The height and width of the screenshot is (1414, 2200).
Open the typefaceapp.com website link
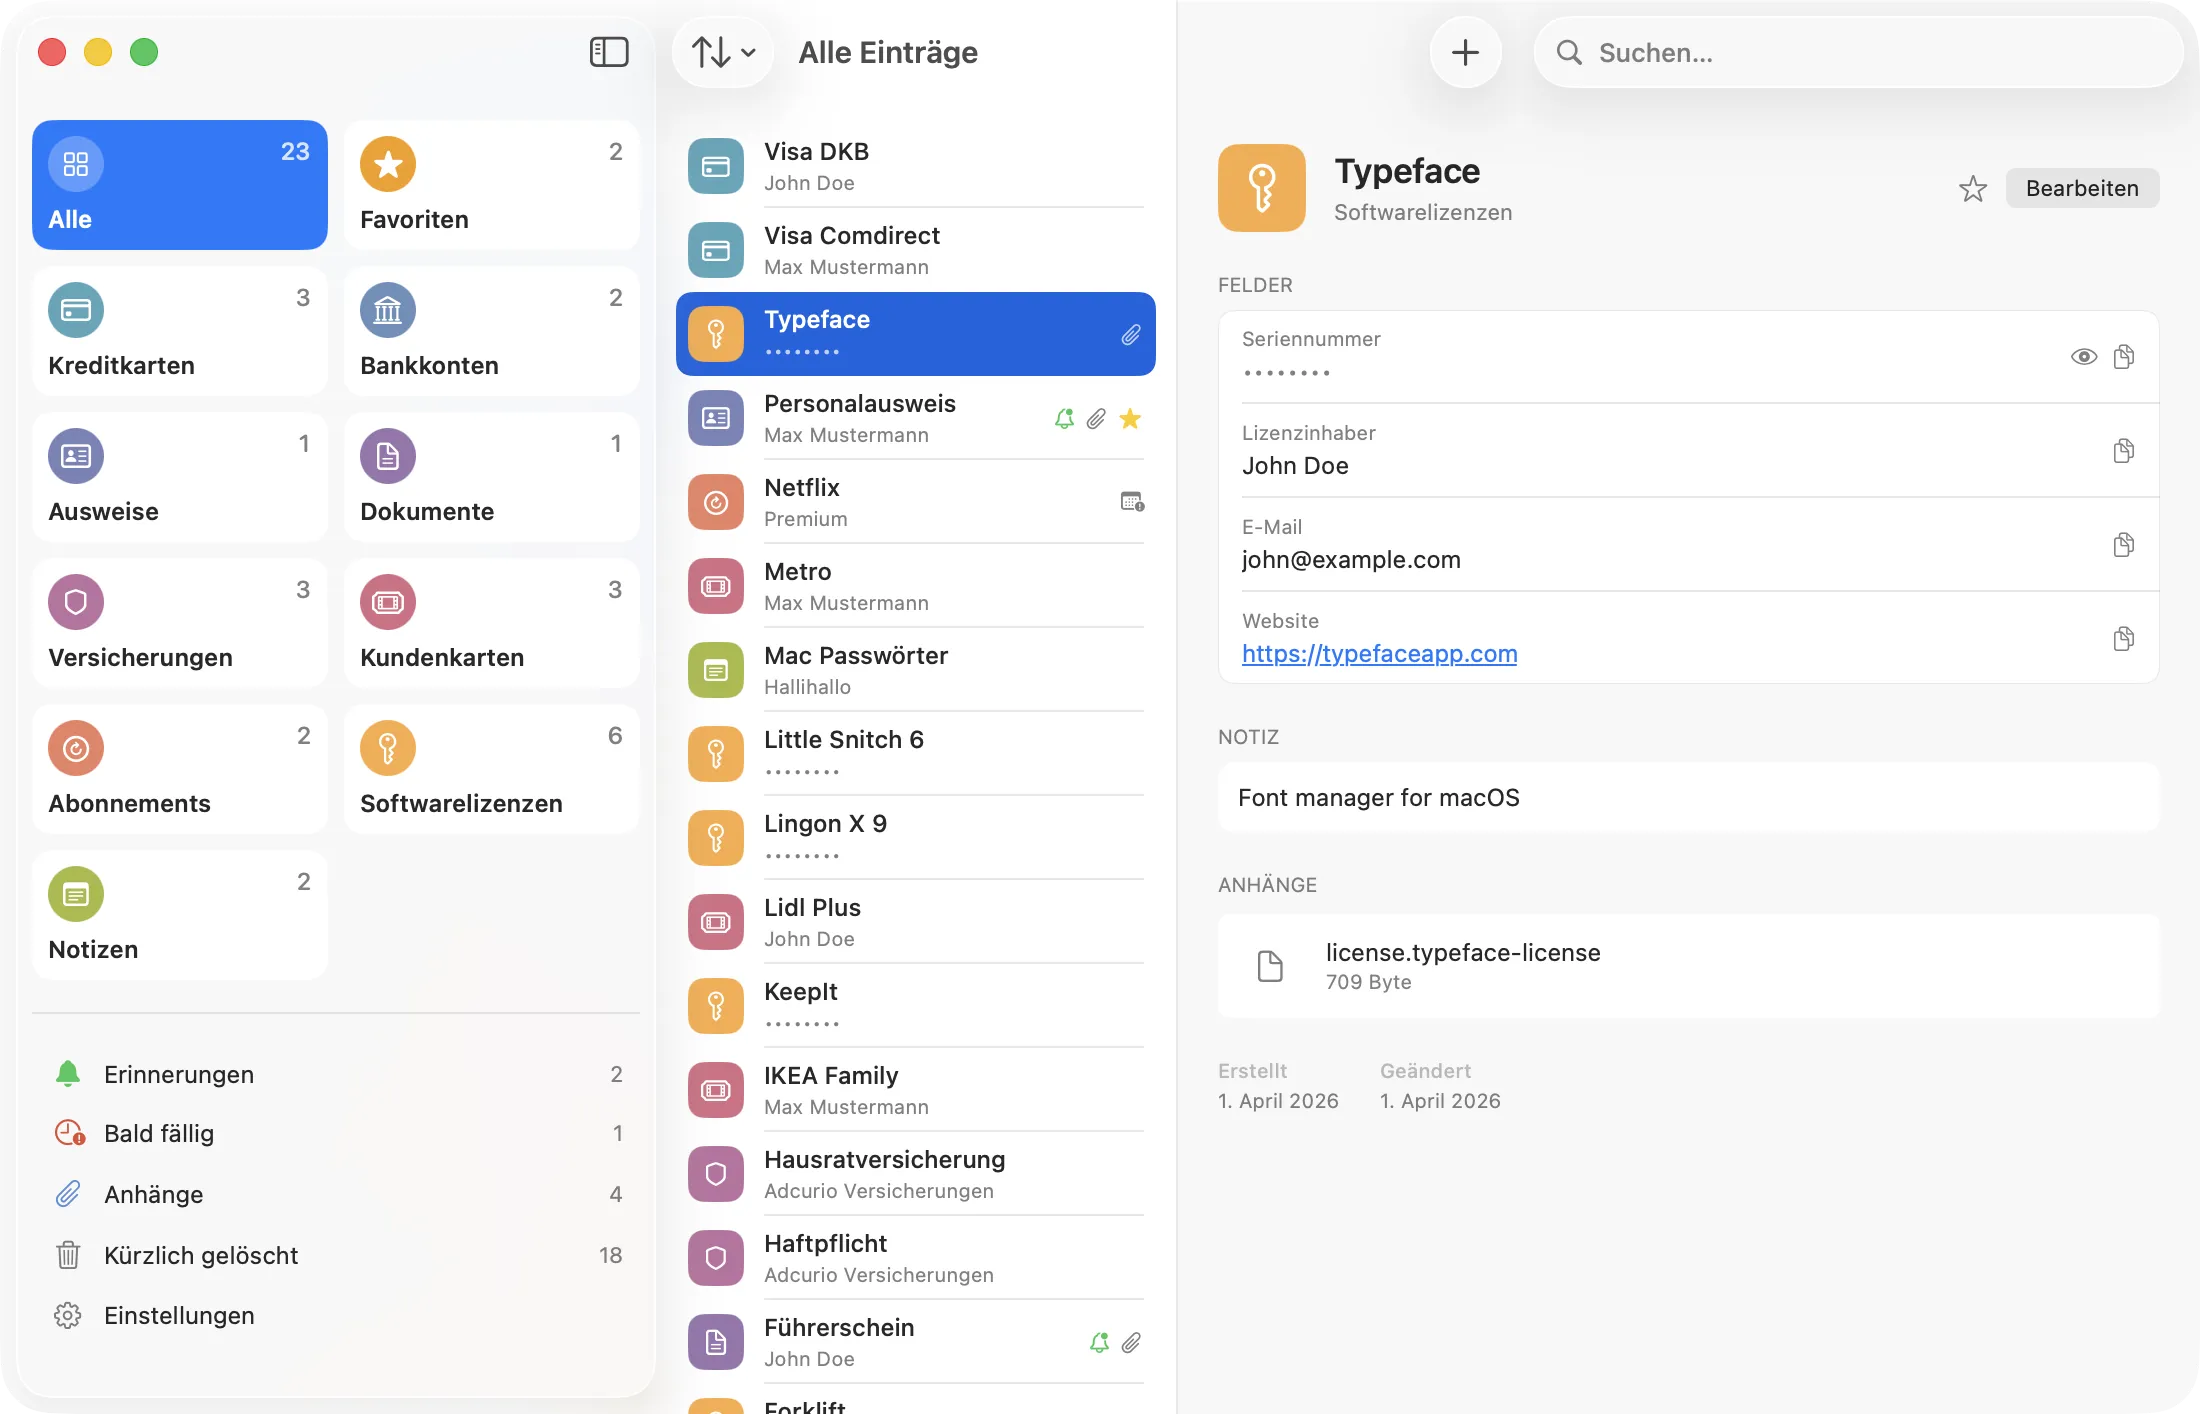click(1378, 654)
